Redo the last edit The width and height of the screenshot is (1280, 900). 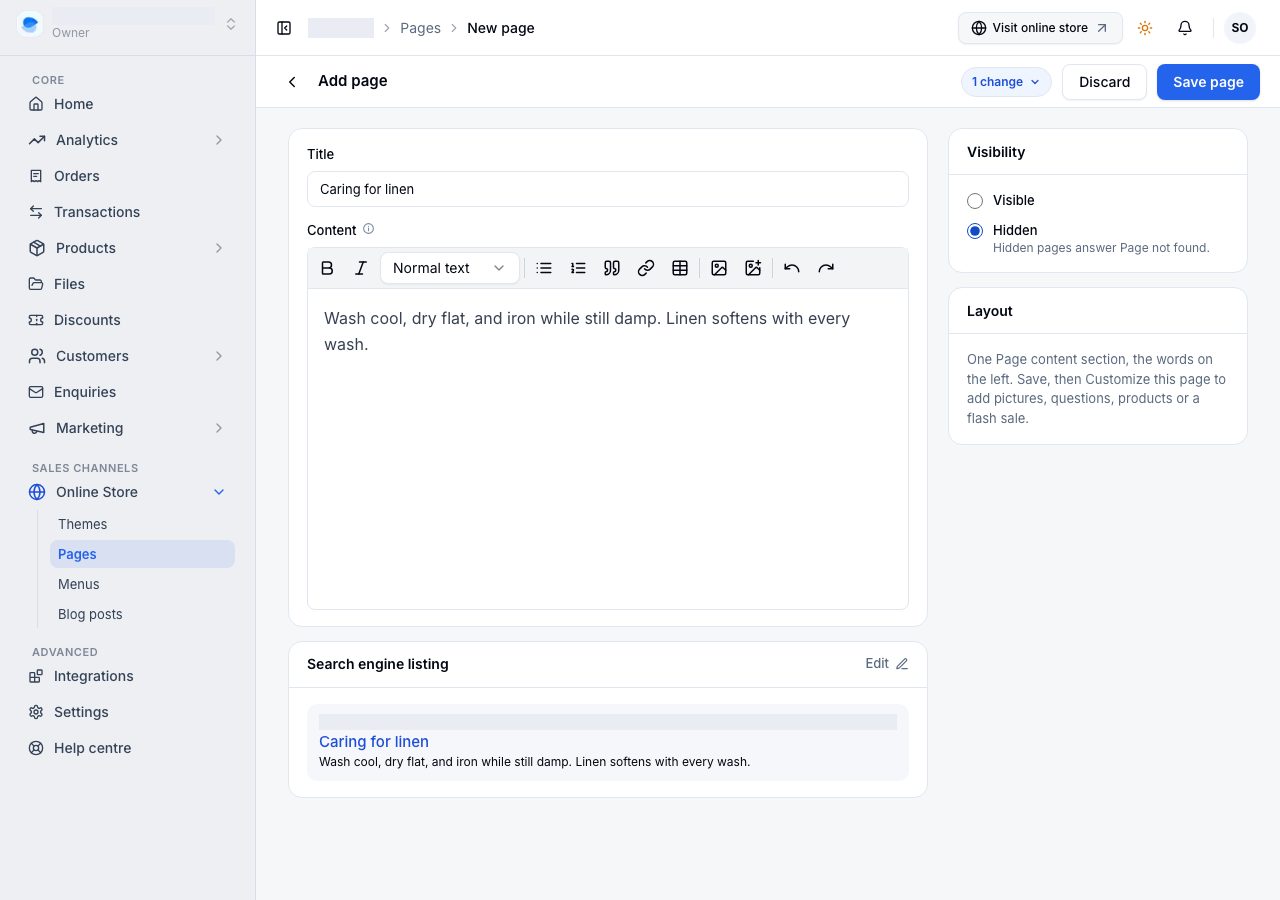point(826,268)
